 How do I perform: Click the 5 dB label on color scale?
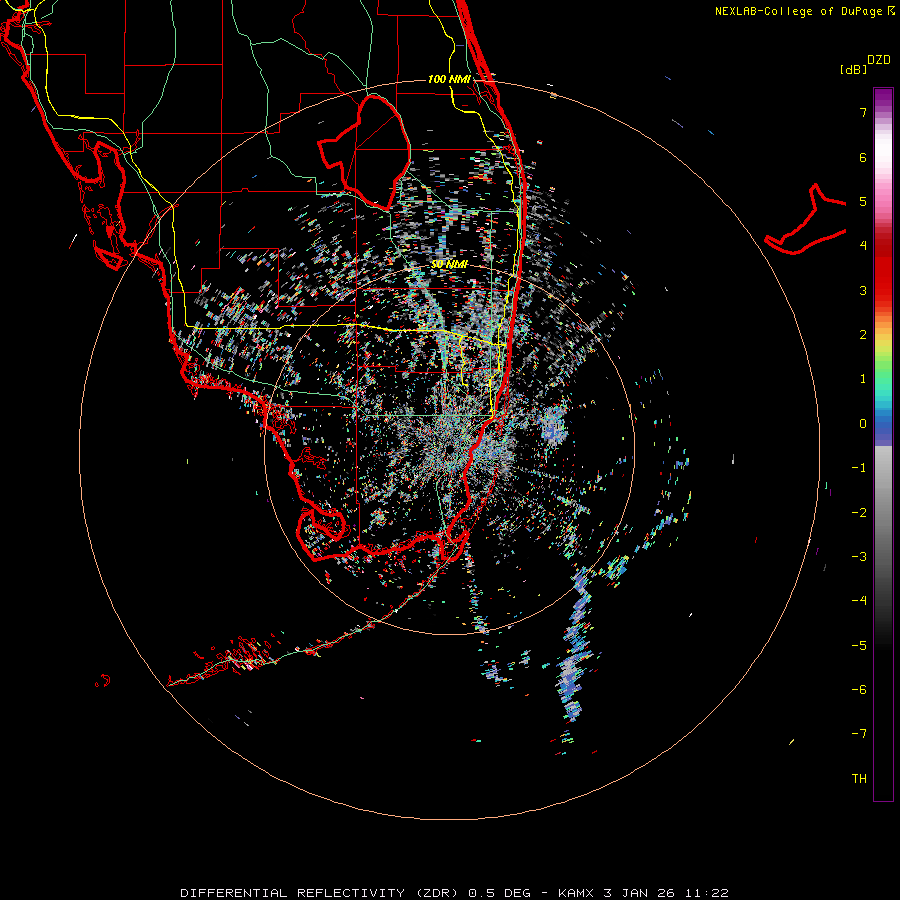pos(863,201)
